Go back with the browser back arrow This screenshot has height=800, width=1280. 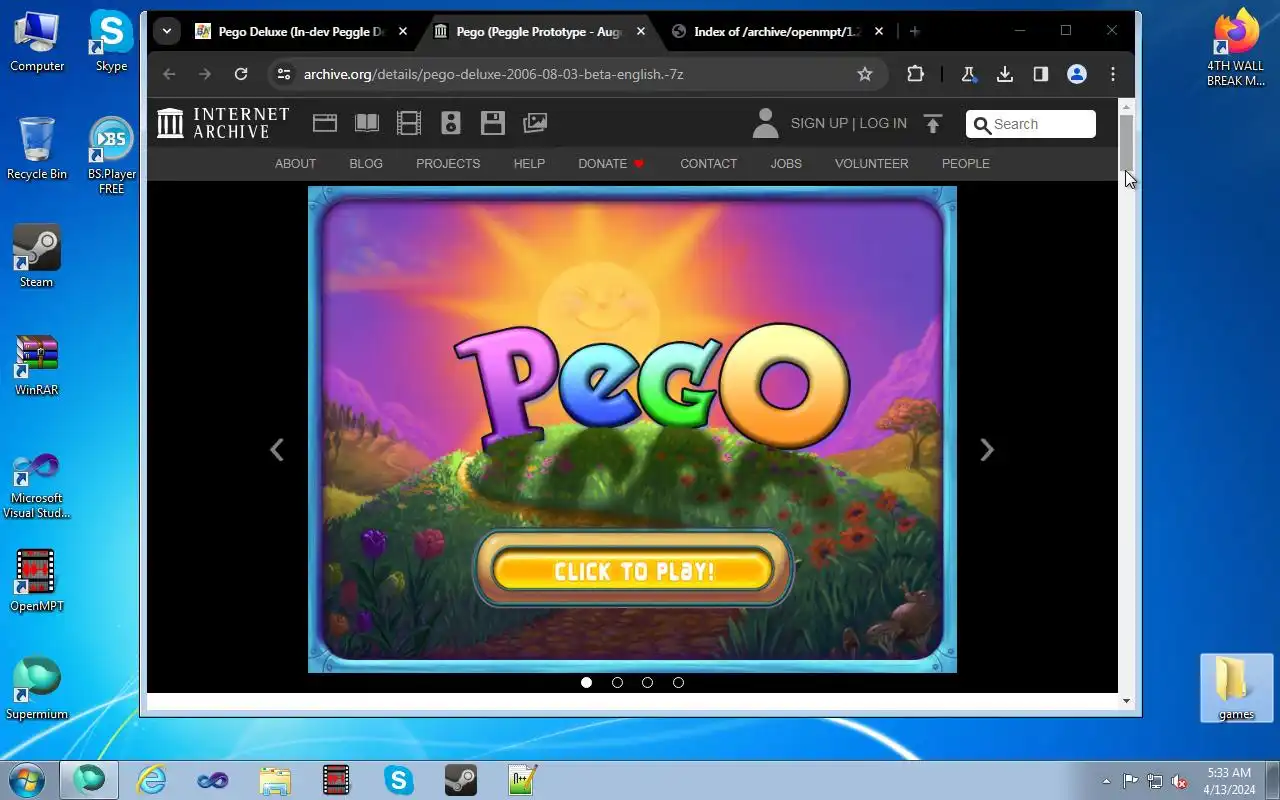click(169, 74)
